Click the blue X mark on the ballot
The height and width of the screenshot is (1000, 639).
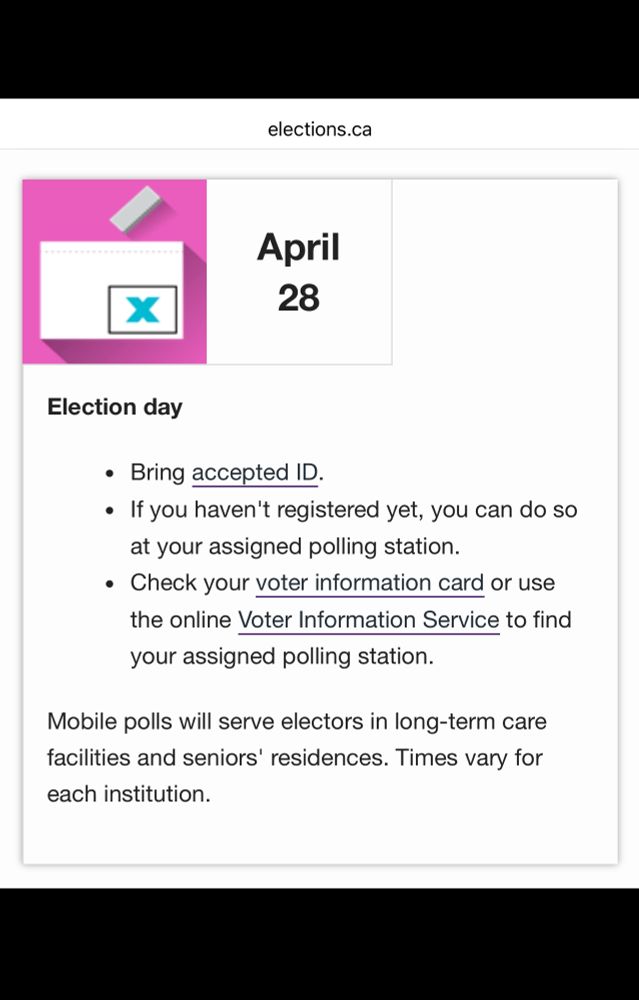click(142, 309)
